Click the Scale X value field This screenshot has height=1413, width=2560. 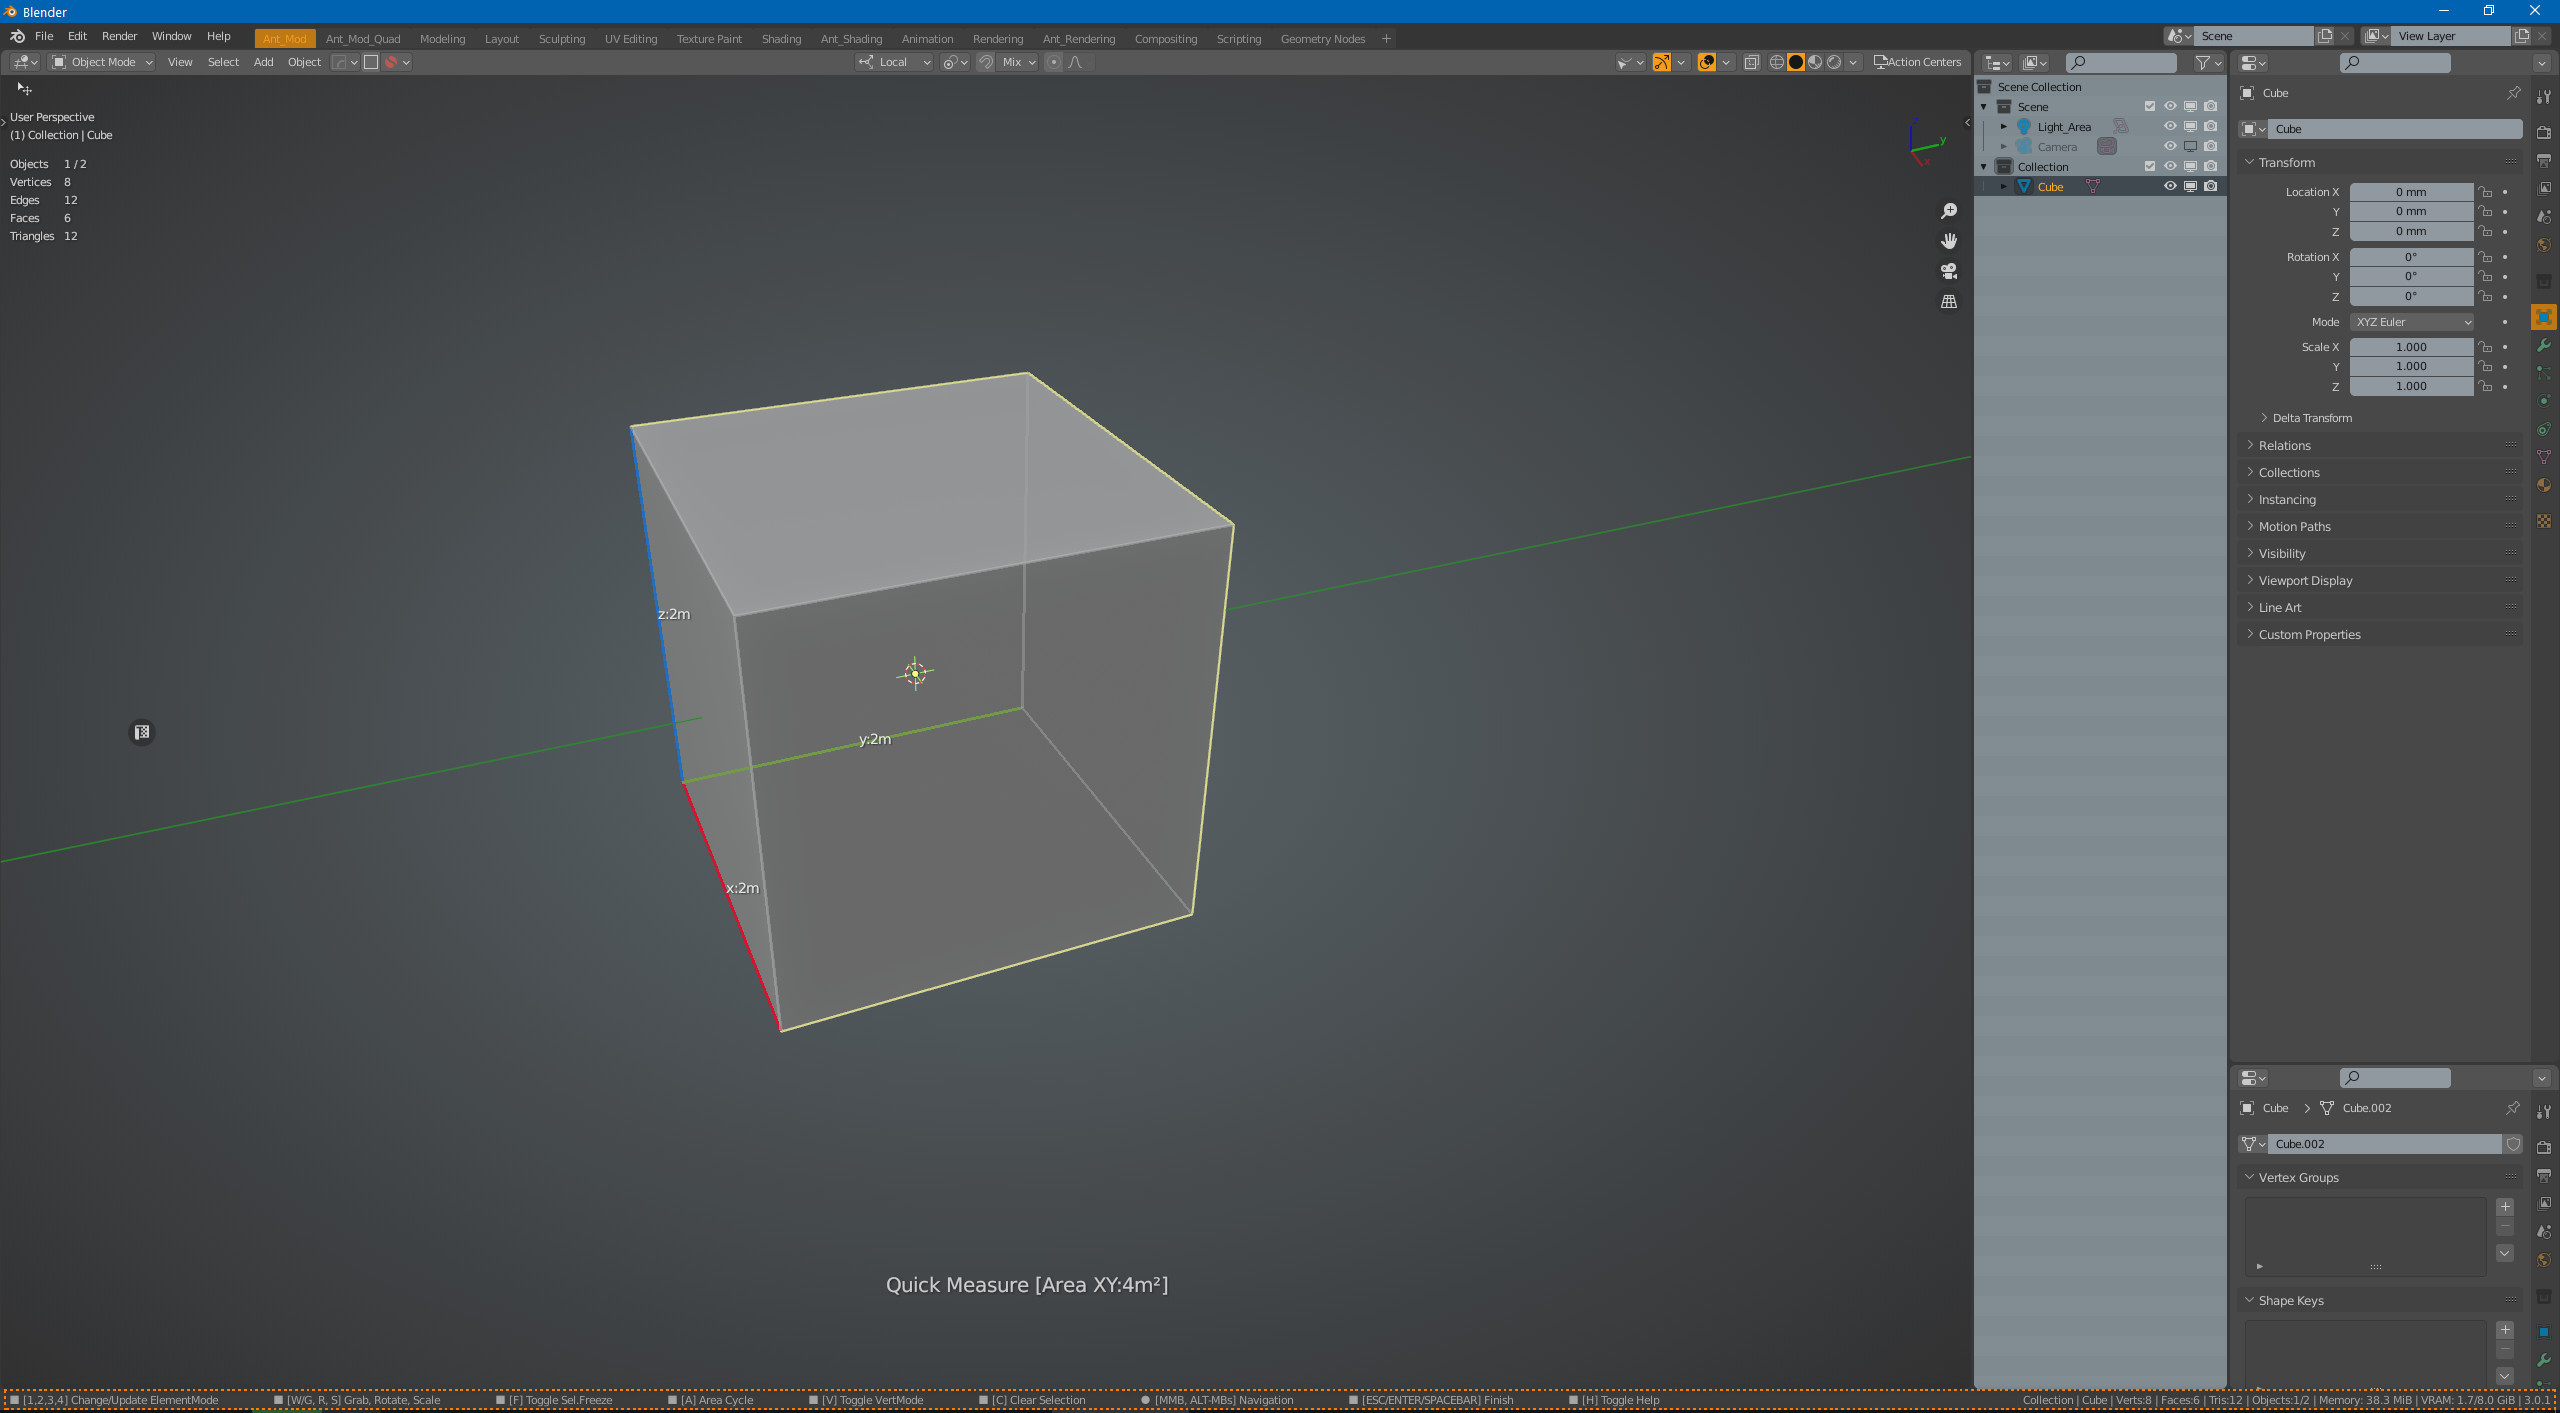2411,347
